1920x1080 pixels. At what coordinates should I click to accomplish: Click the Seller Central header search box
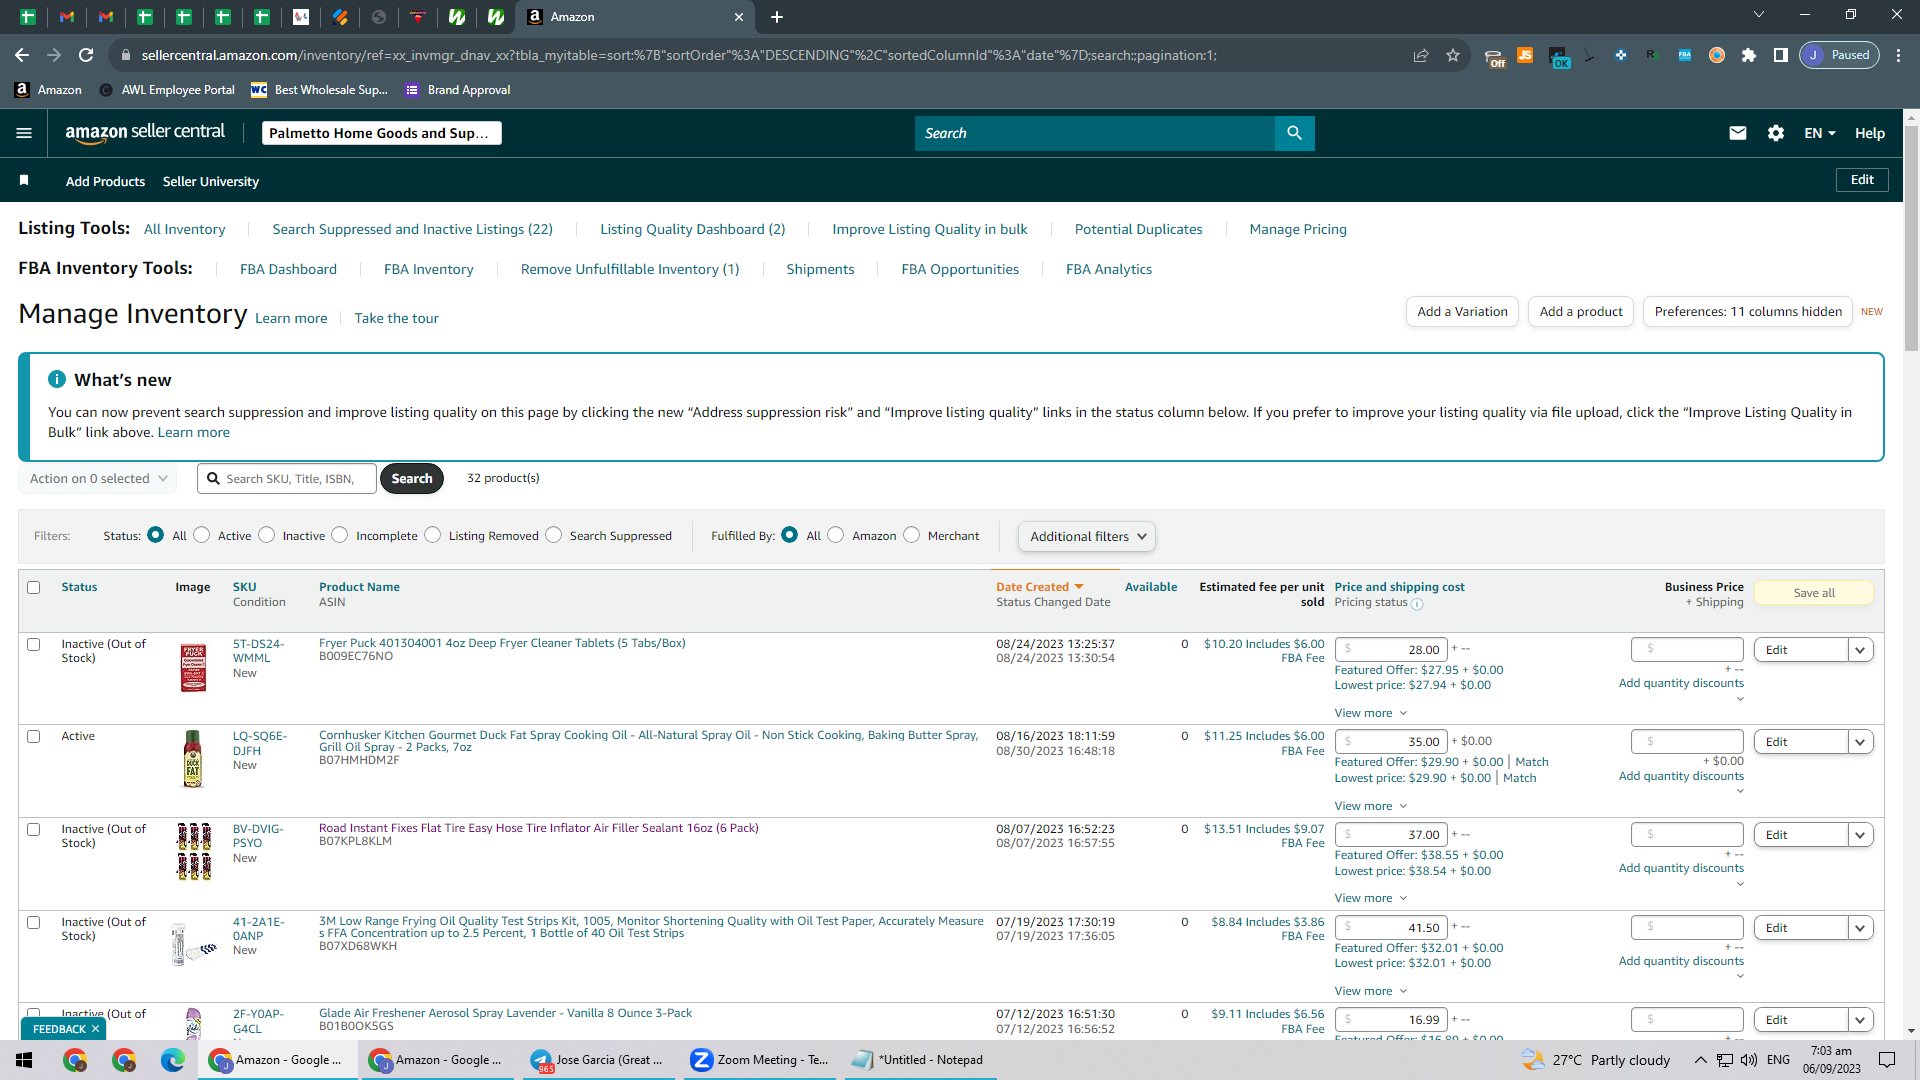(x=1095, y=133)
